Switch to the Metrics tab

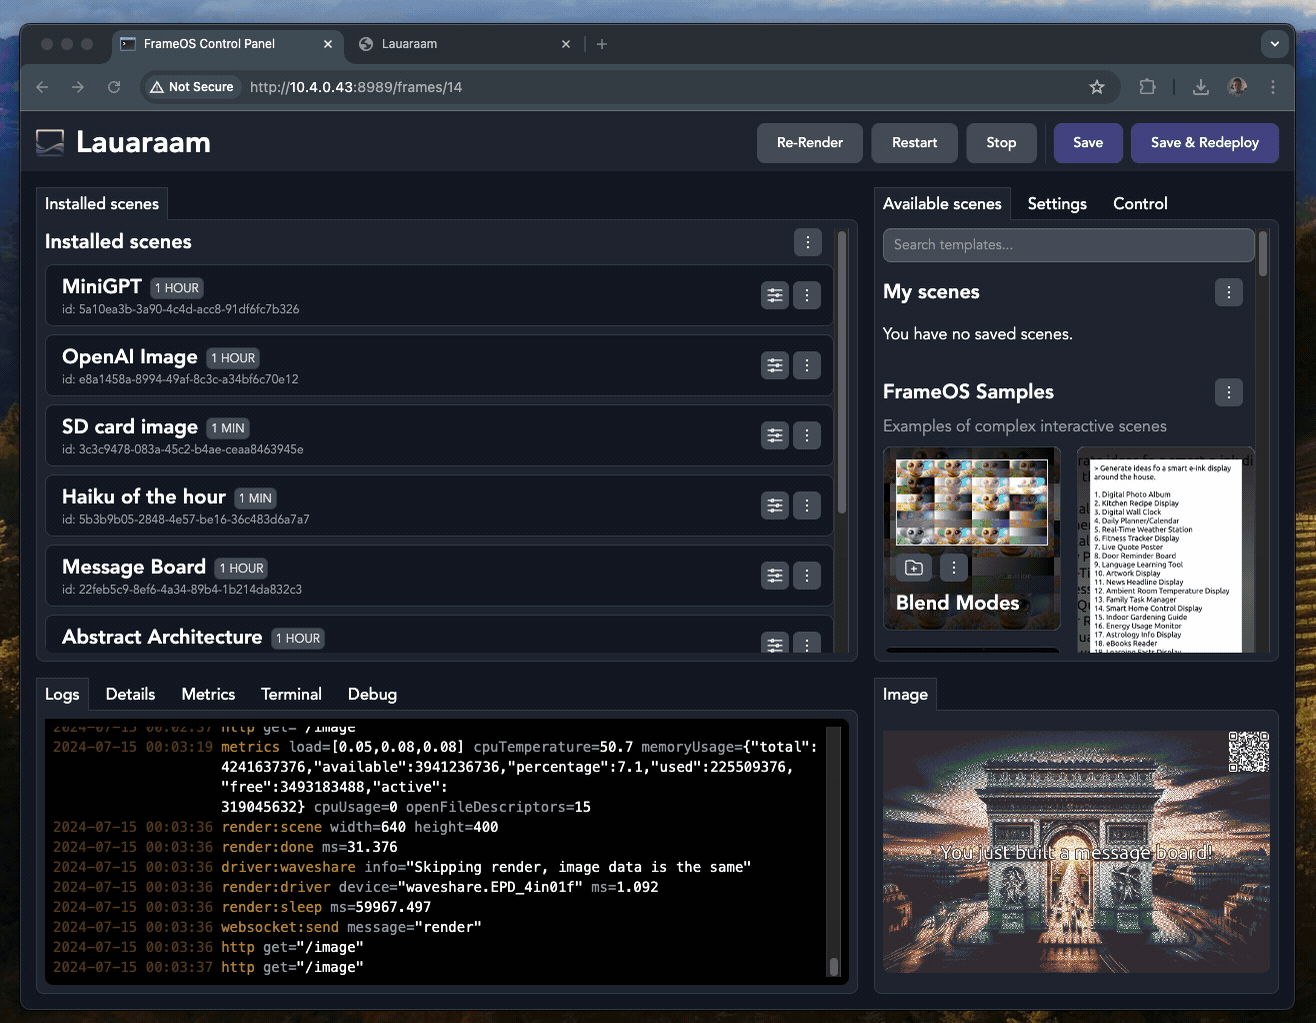tap(208, 694)
